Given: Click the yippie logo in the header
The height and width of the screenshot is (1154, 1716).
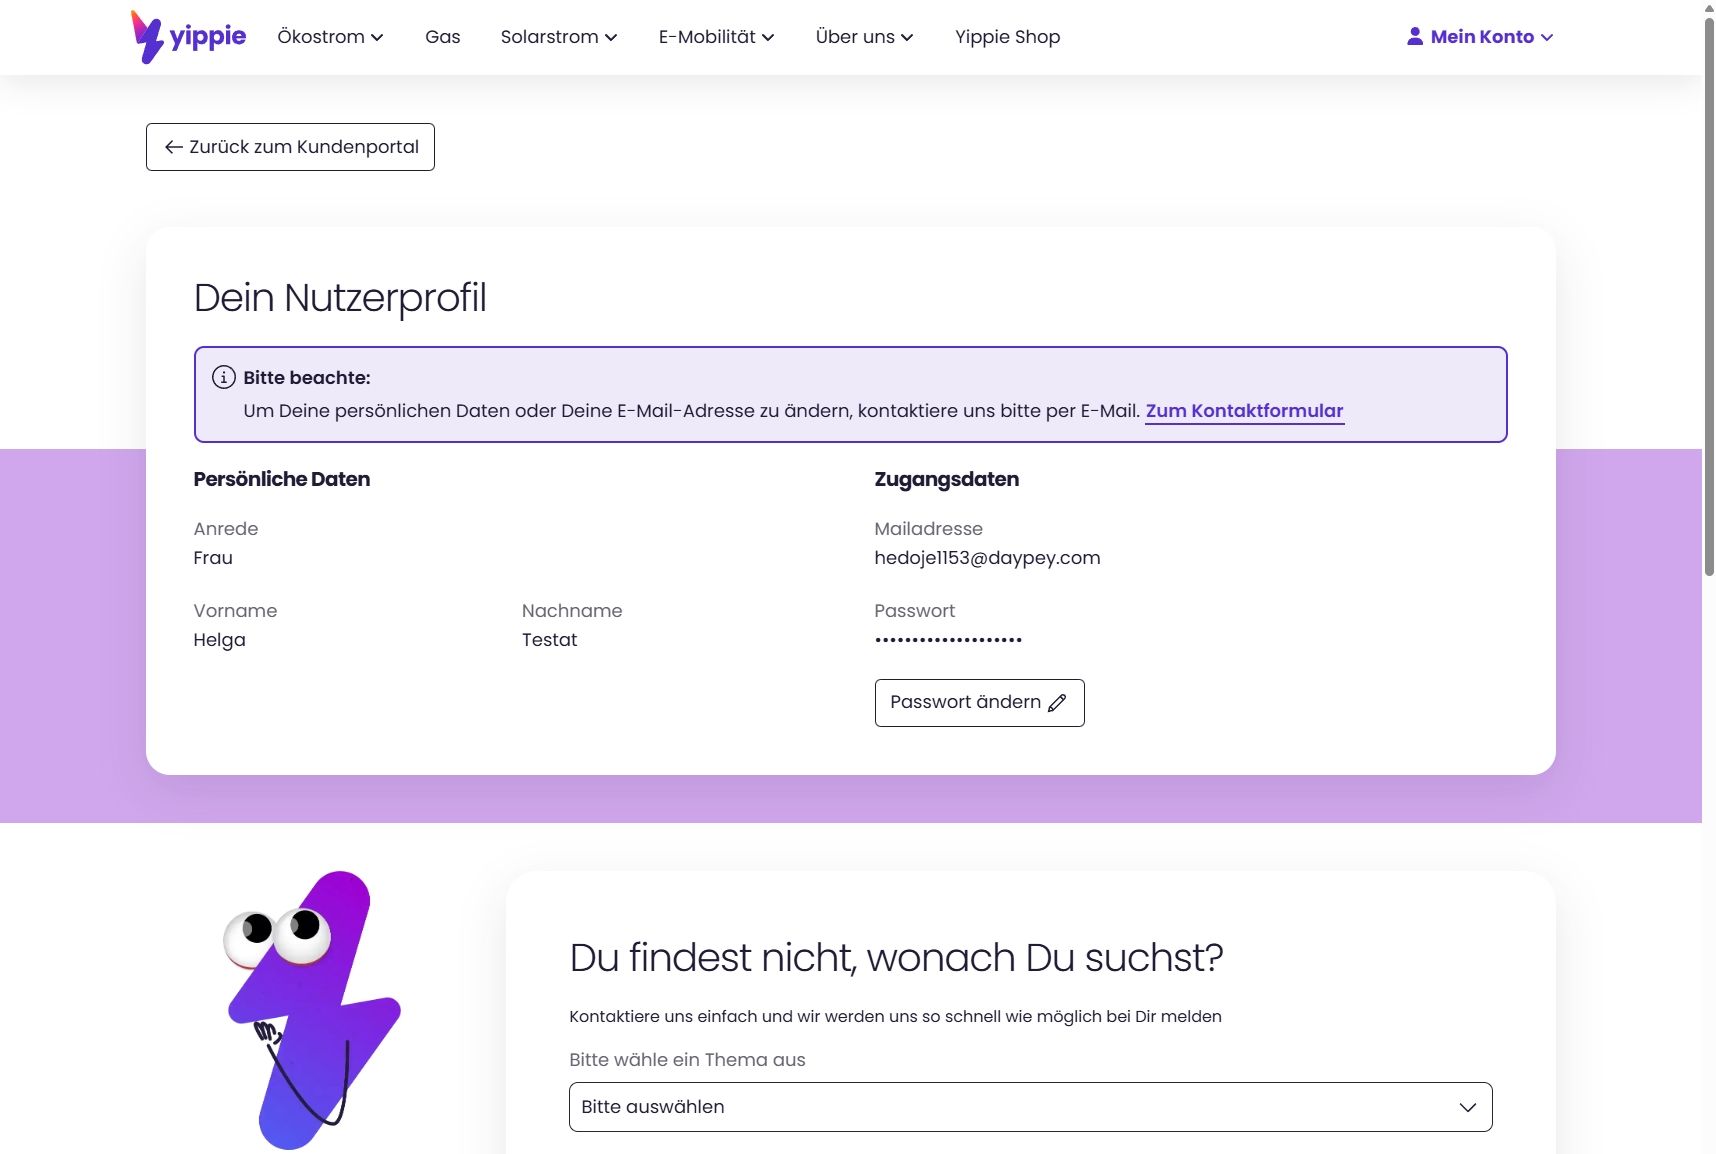Looking at the screenshot, I should (x=189, y=37).
